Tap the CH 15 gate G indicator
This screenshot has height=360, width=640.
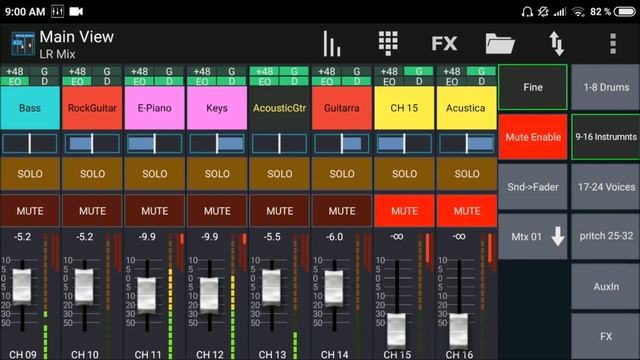tap(419, 71)
